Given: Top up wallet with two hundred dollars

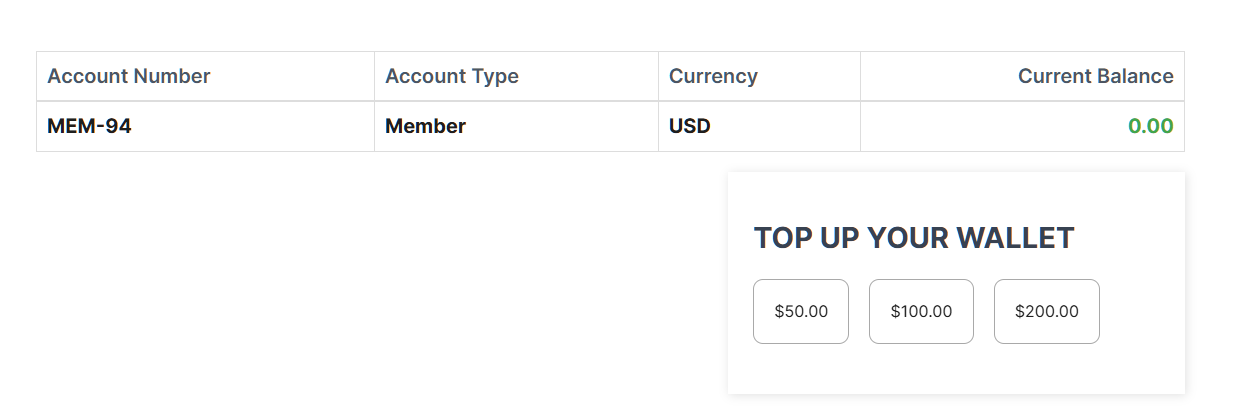Looking at the screenshot, I should (1046, 311).
